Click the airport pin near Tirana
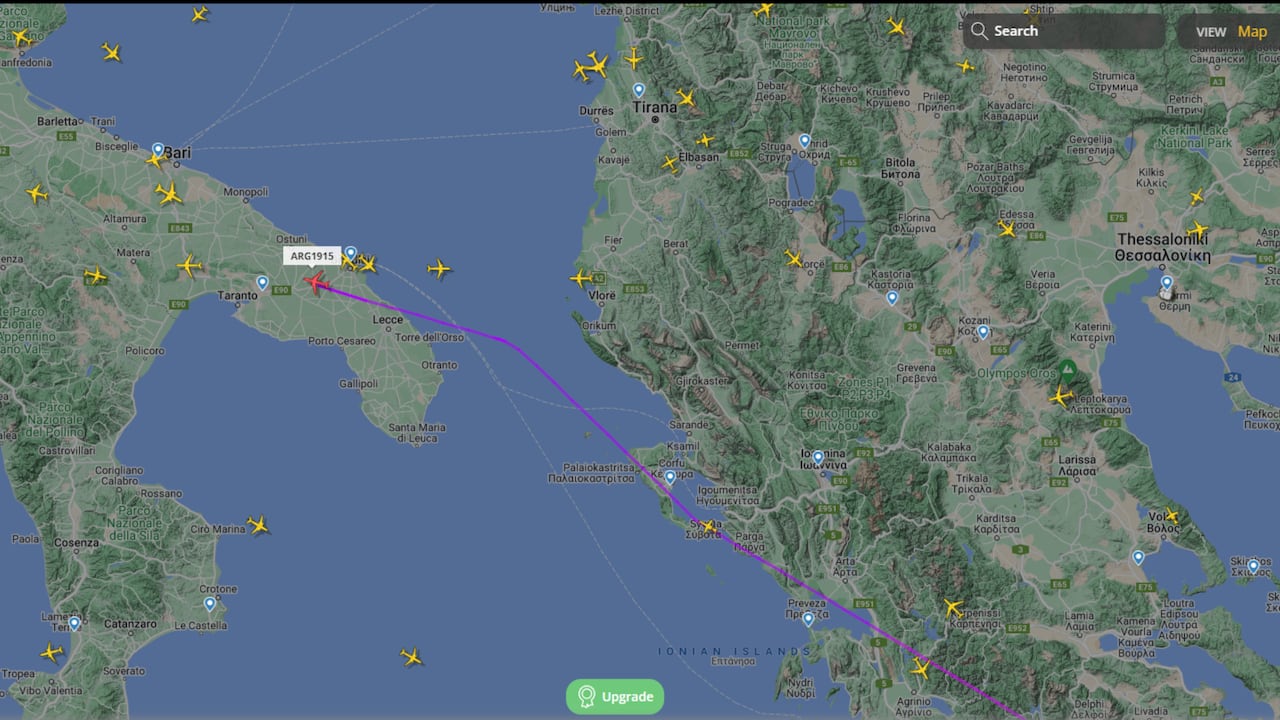1280x720 pixels. (639, 90)
